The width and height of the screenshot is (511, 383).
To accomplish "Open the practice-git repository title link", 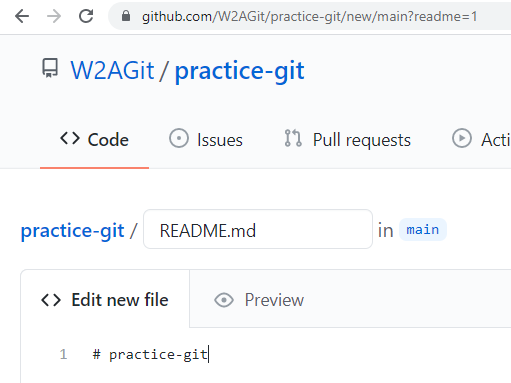I will click(240, 70).
